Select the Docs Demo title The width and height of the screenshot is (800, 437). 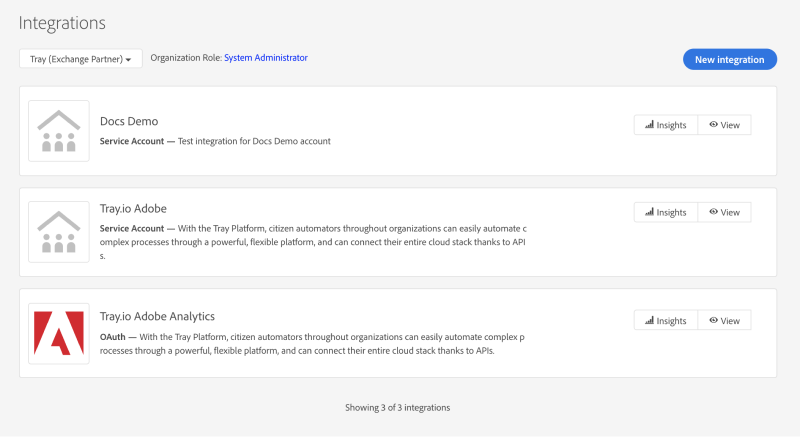point(129,121)
